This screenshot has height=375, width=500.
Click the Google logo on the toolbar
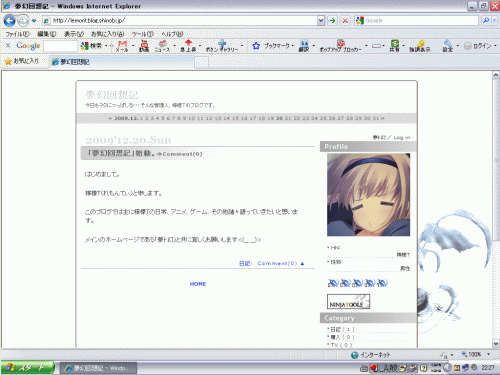(28, 46)
